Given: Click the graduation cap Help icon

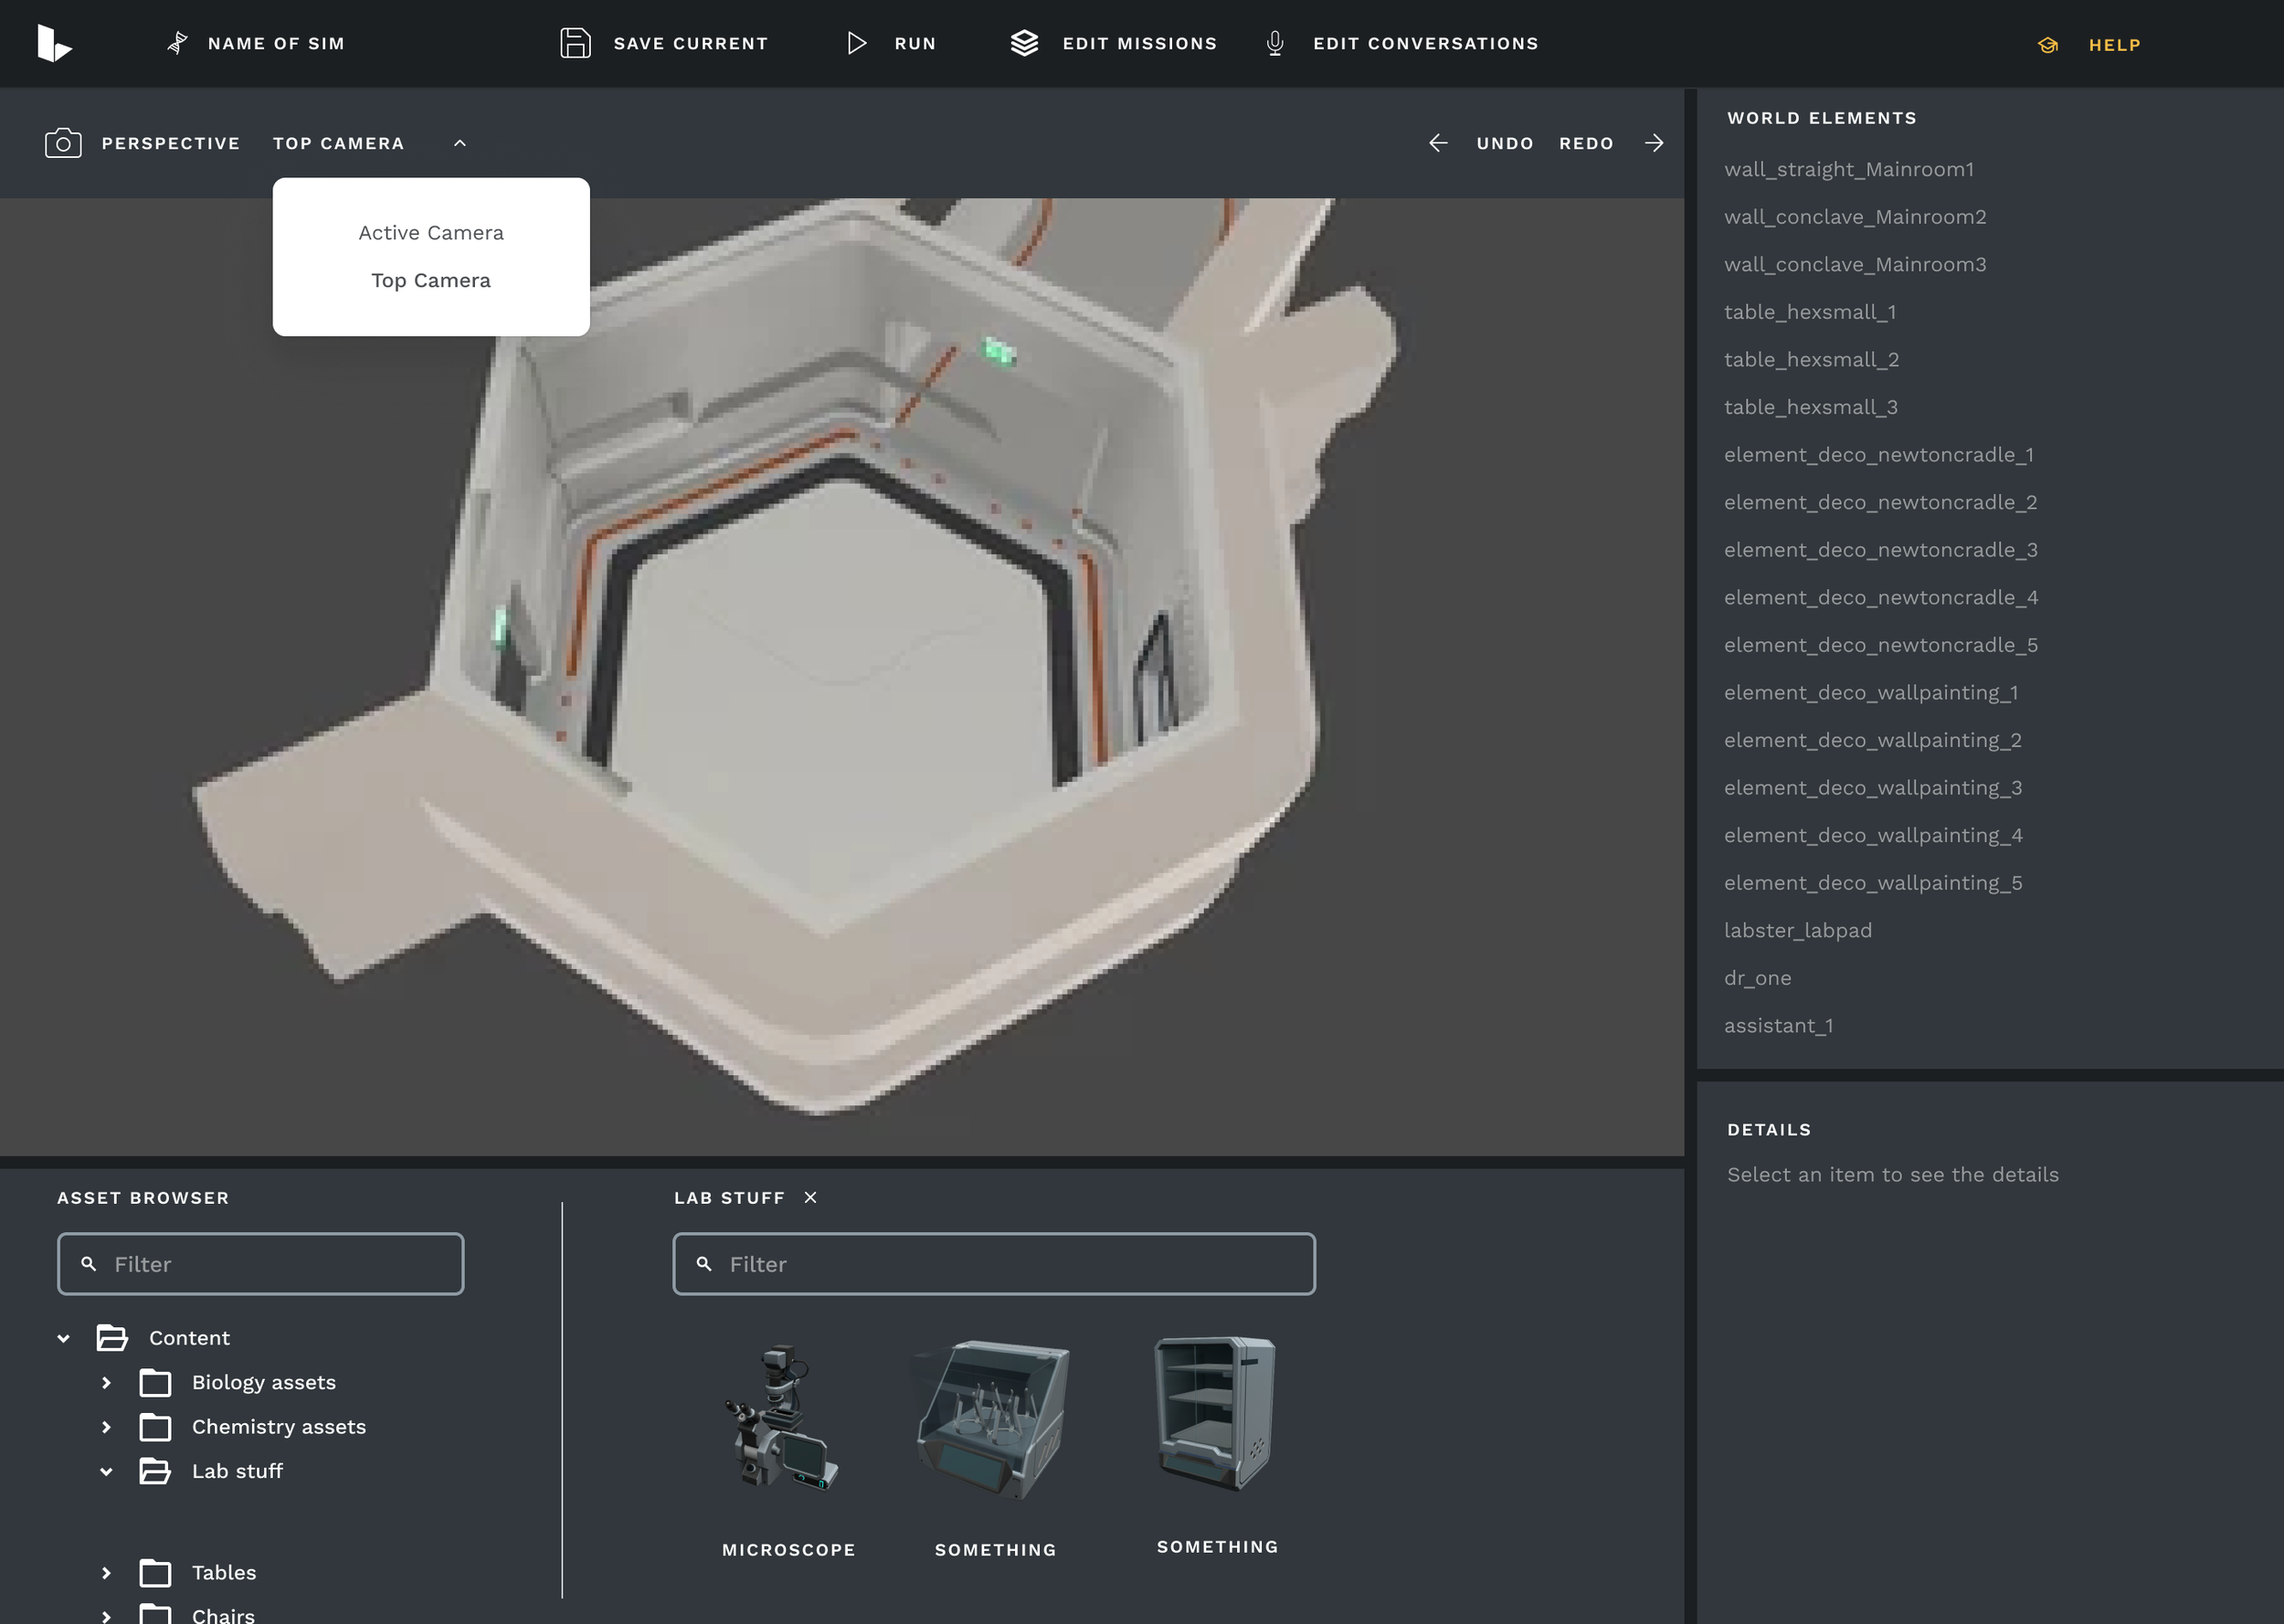Looking at the screenshot, I should tap(2048, 45).
